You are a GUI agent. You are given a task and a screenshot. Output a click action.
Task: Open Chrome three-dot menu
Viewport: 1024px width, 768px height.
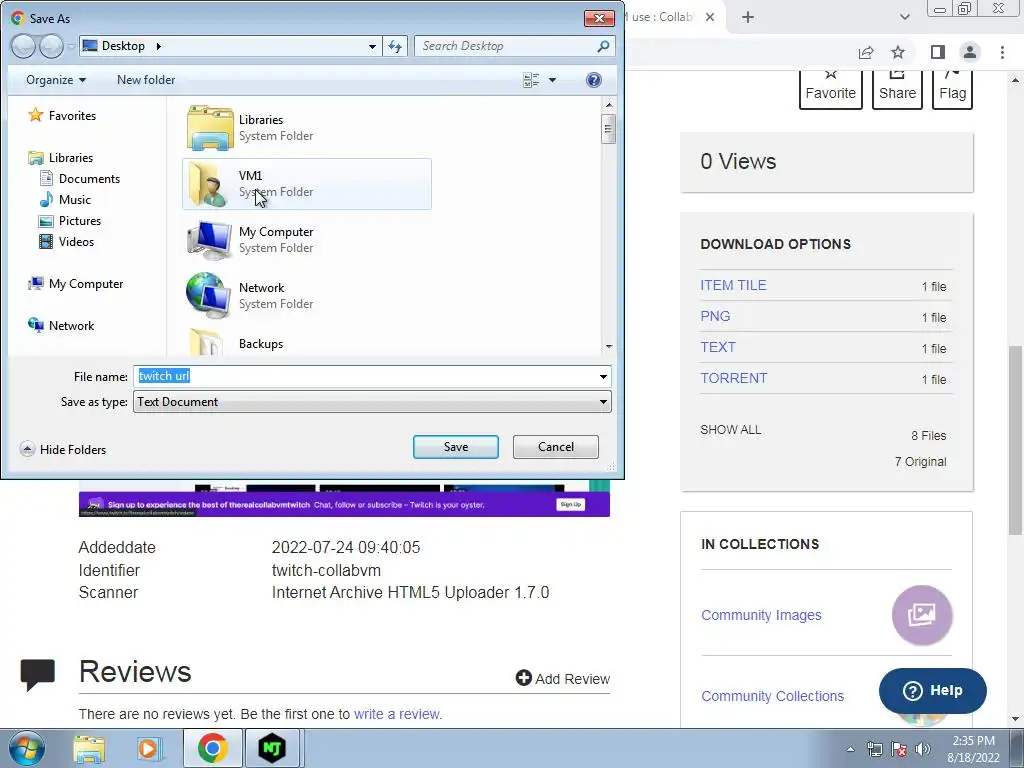point(1002,52)
